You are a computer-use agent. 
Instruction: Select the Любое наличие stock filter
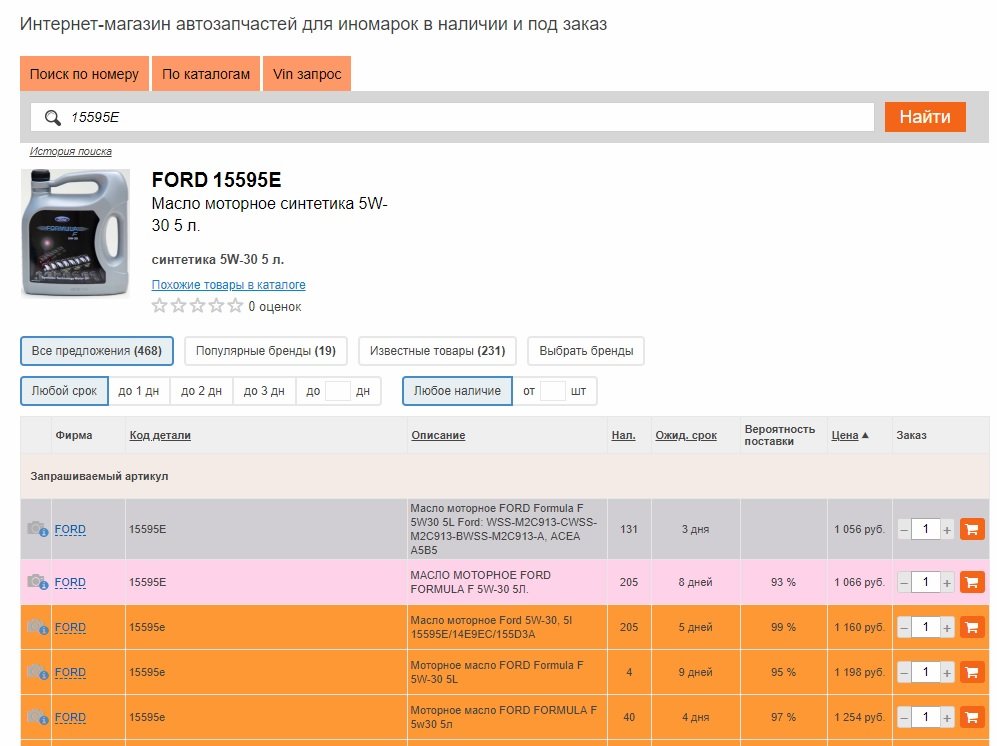click(457, 391)
